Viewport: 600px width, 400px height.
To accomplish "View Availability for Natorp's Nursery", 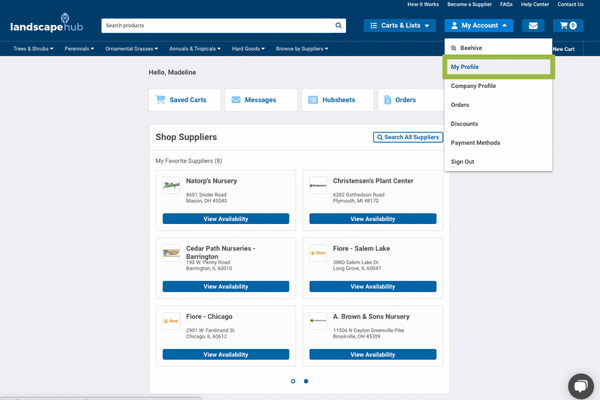I will pyautogui.click(x=226, y=219).
